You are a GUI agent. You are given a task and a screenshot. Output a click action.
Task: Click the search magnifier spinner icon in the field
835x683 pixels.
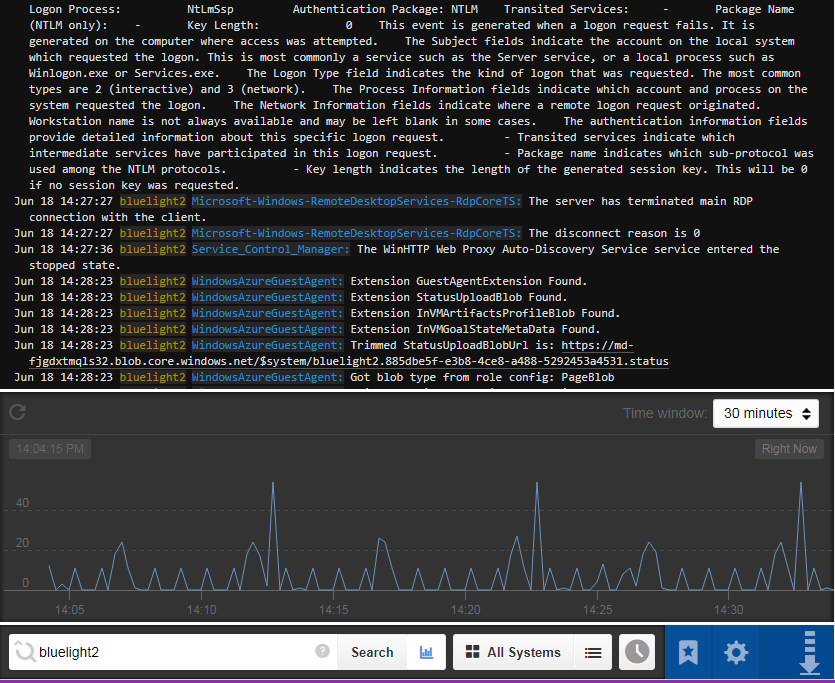(24, 651)
